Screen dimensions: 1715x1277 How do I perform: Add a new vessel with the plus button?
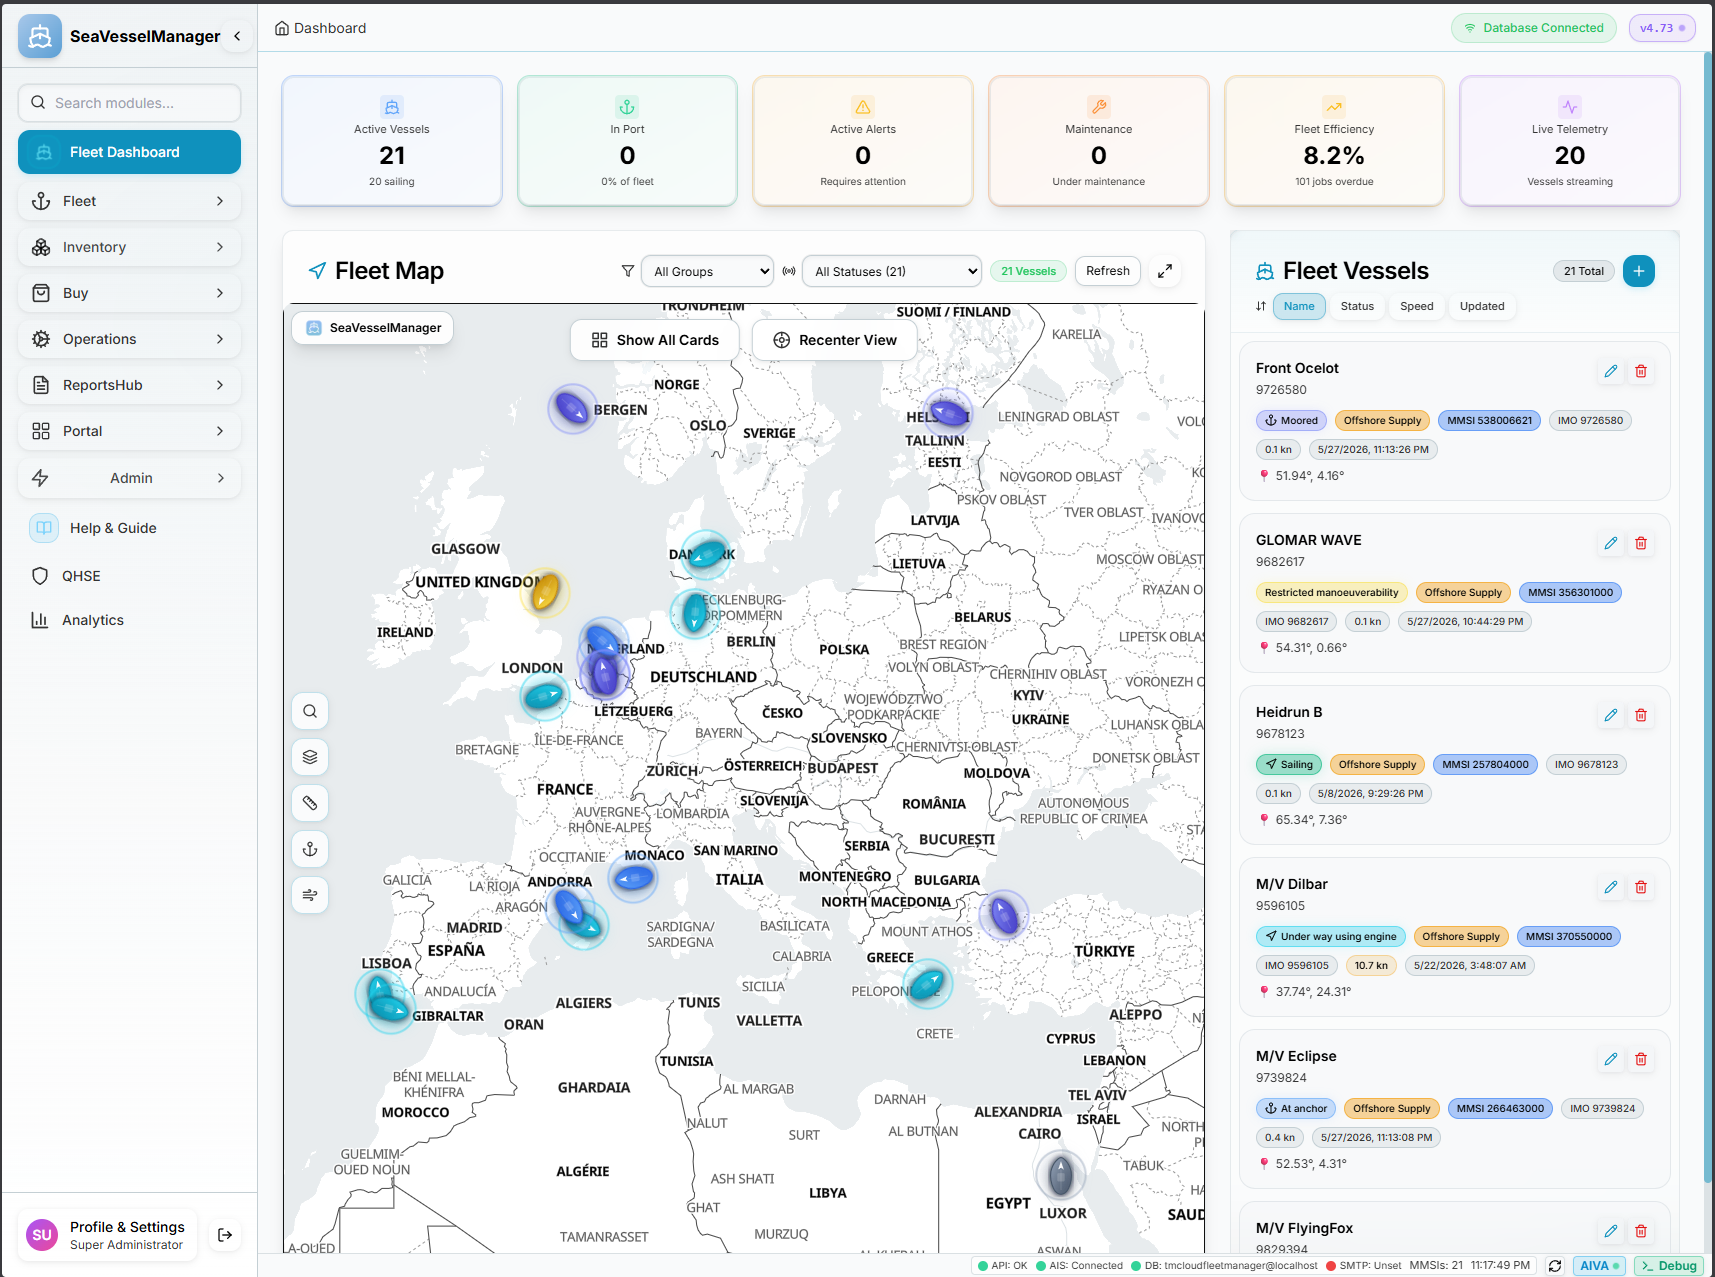[1639, 271]
